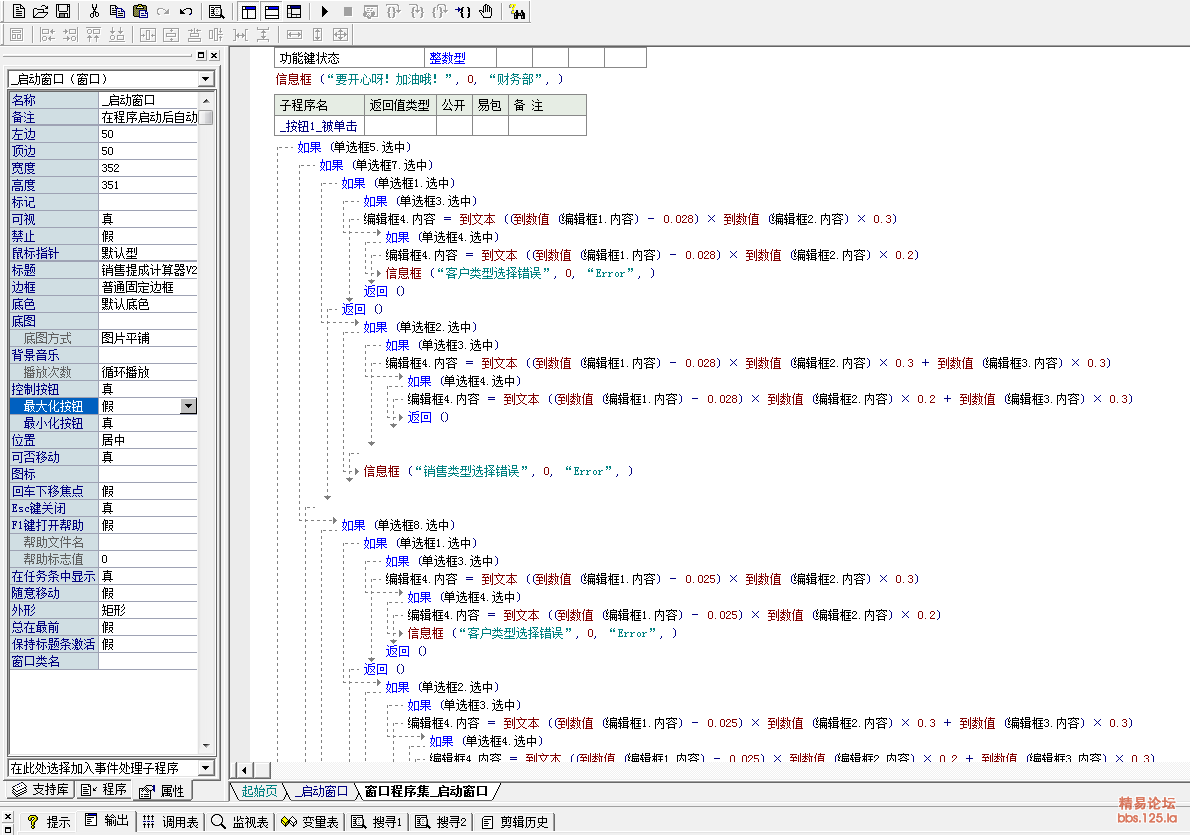Click the same-height sizing toolbar icon
The image size is (1190, 835).
317,34
